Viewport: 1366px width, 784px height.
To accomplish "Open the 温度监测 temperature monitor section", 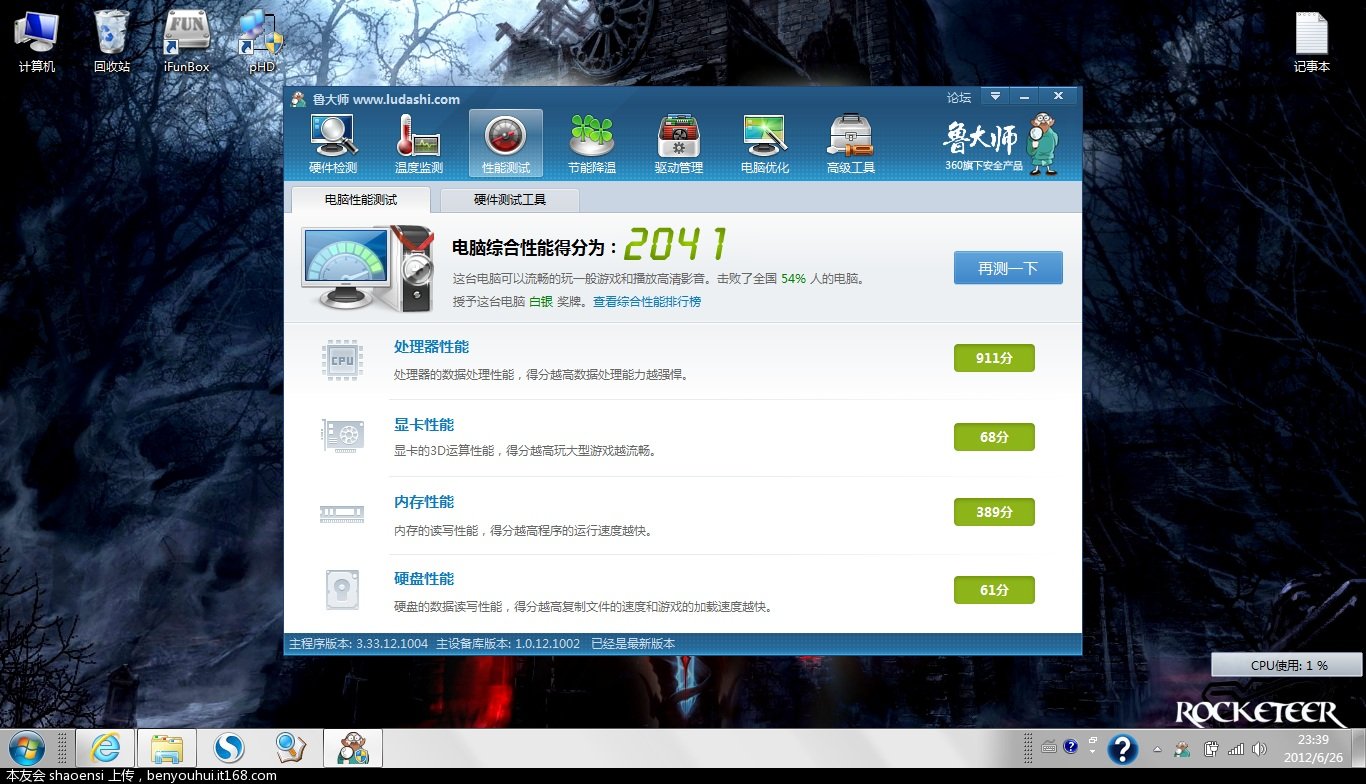I will (x=419, y=144).
